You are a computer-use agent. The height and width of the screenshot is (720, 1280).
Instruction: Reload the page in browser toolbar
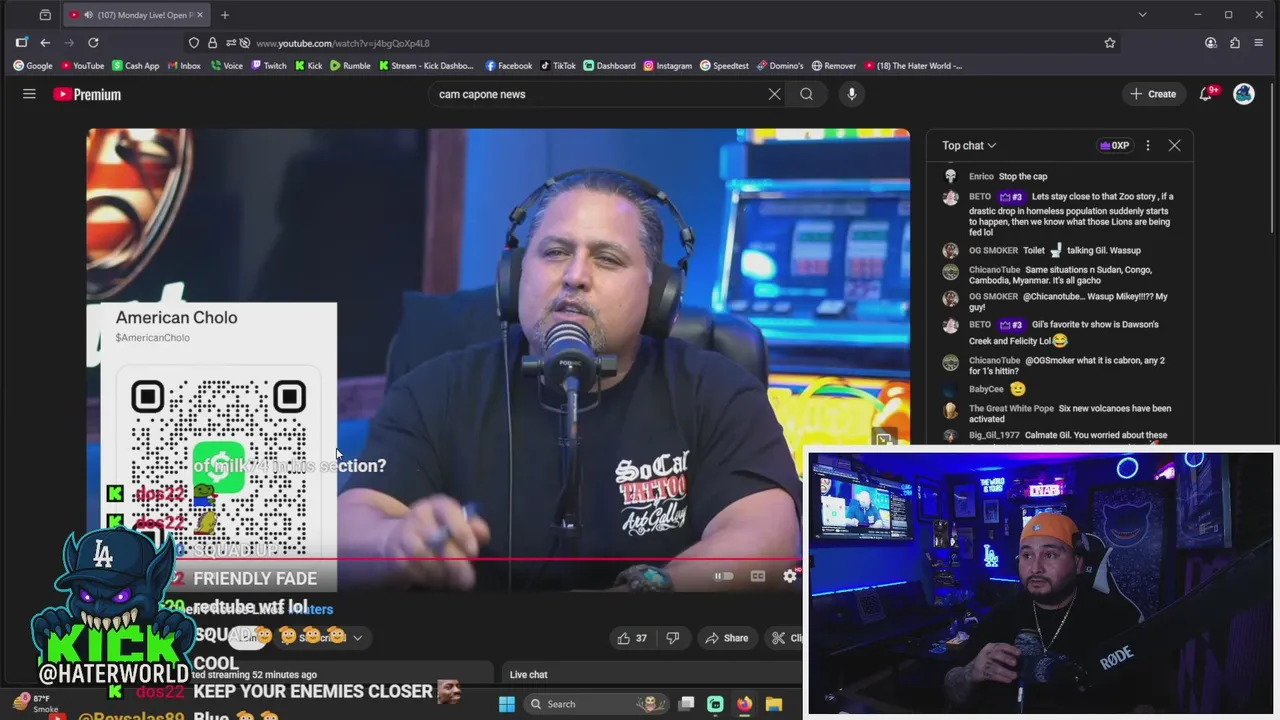click(93, 43)
